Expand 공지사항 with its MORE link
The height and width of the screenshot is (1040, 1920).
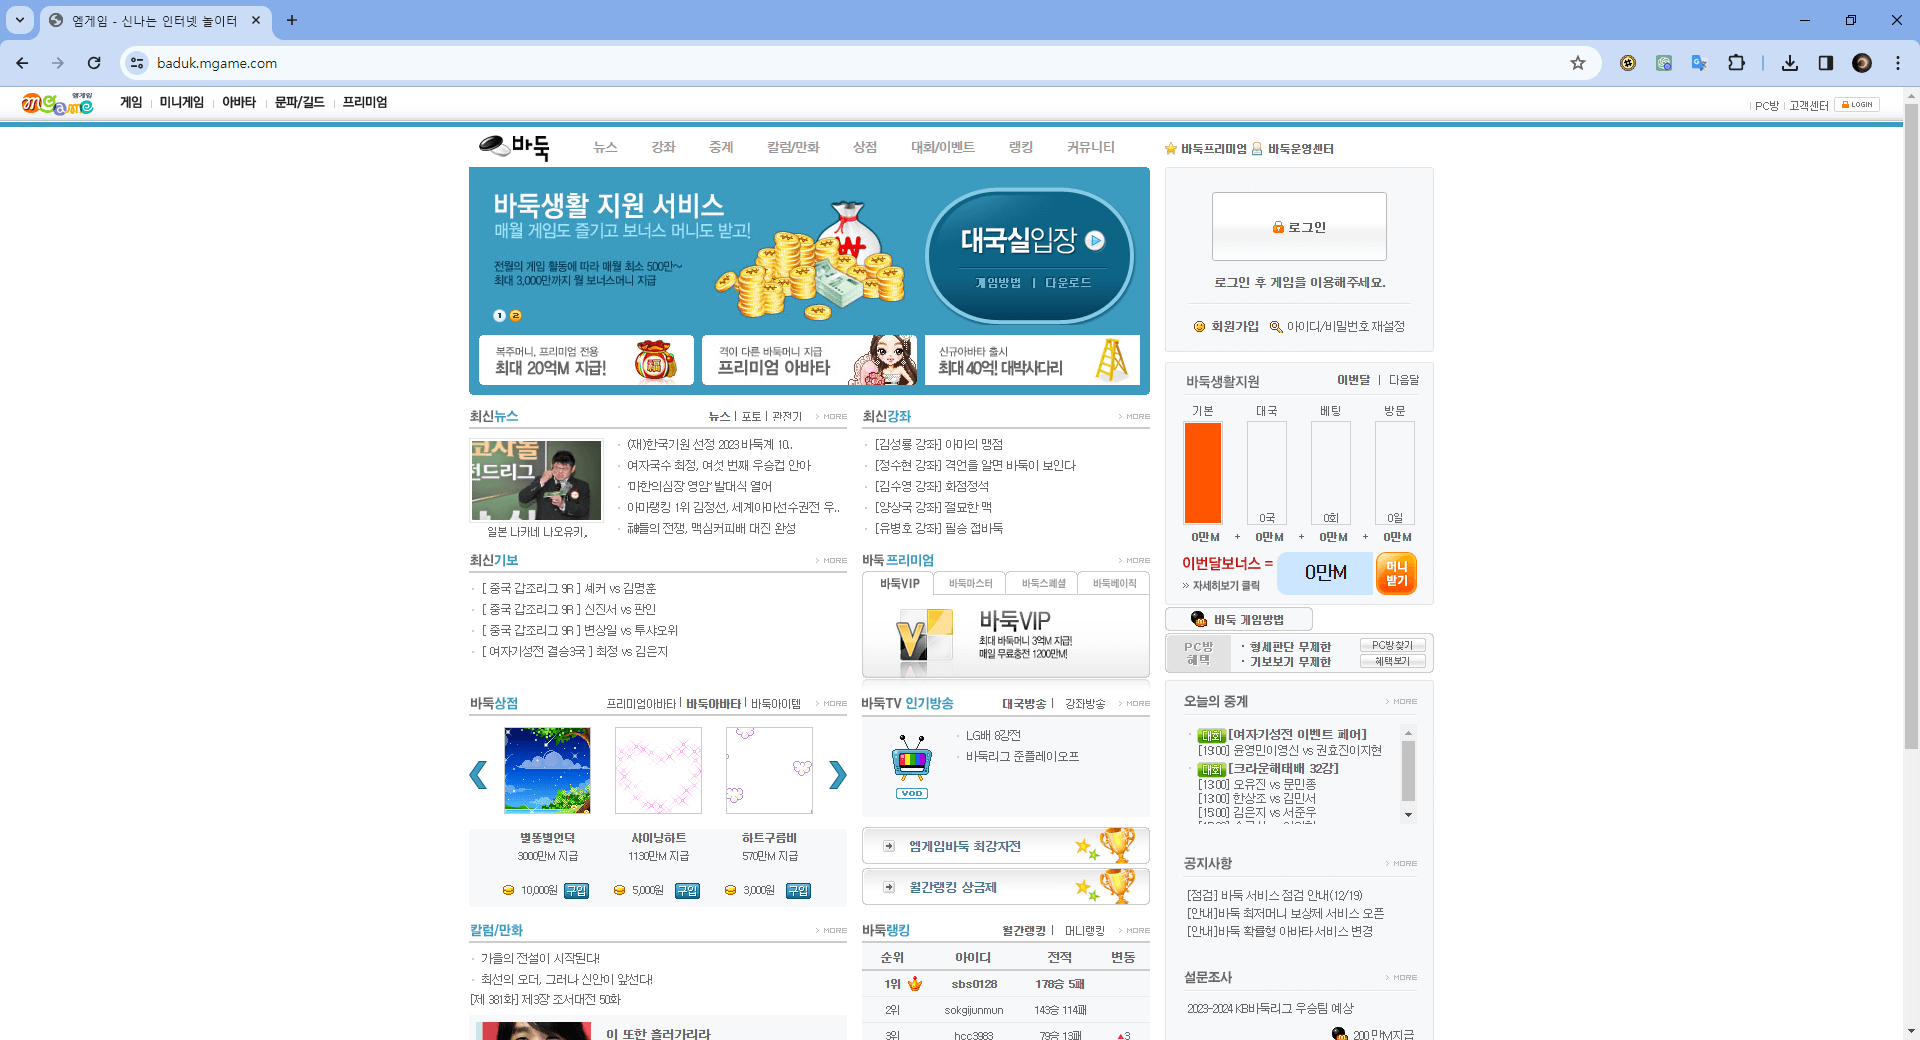(x=1402, y=864)
